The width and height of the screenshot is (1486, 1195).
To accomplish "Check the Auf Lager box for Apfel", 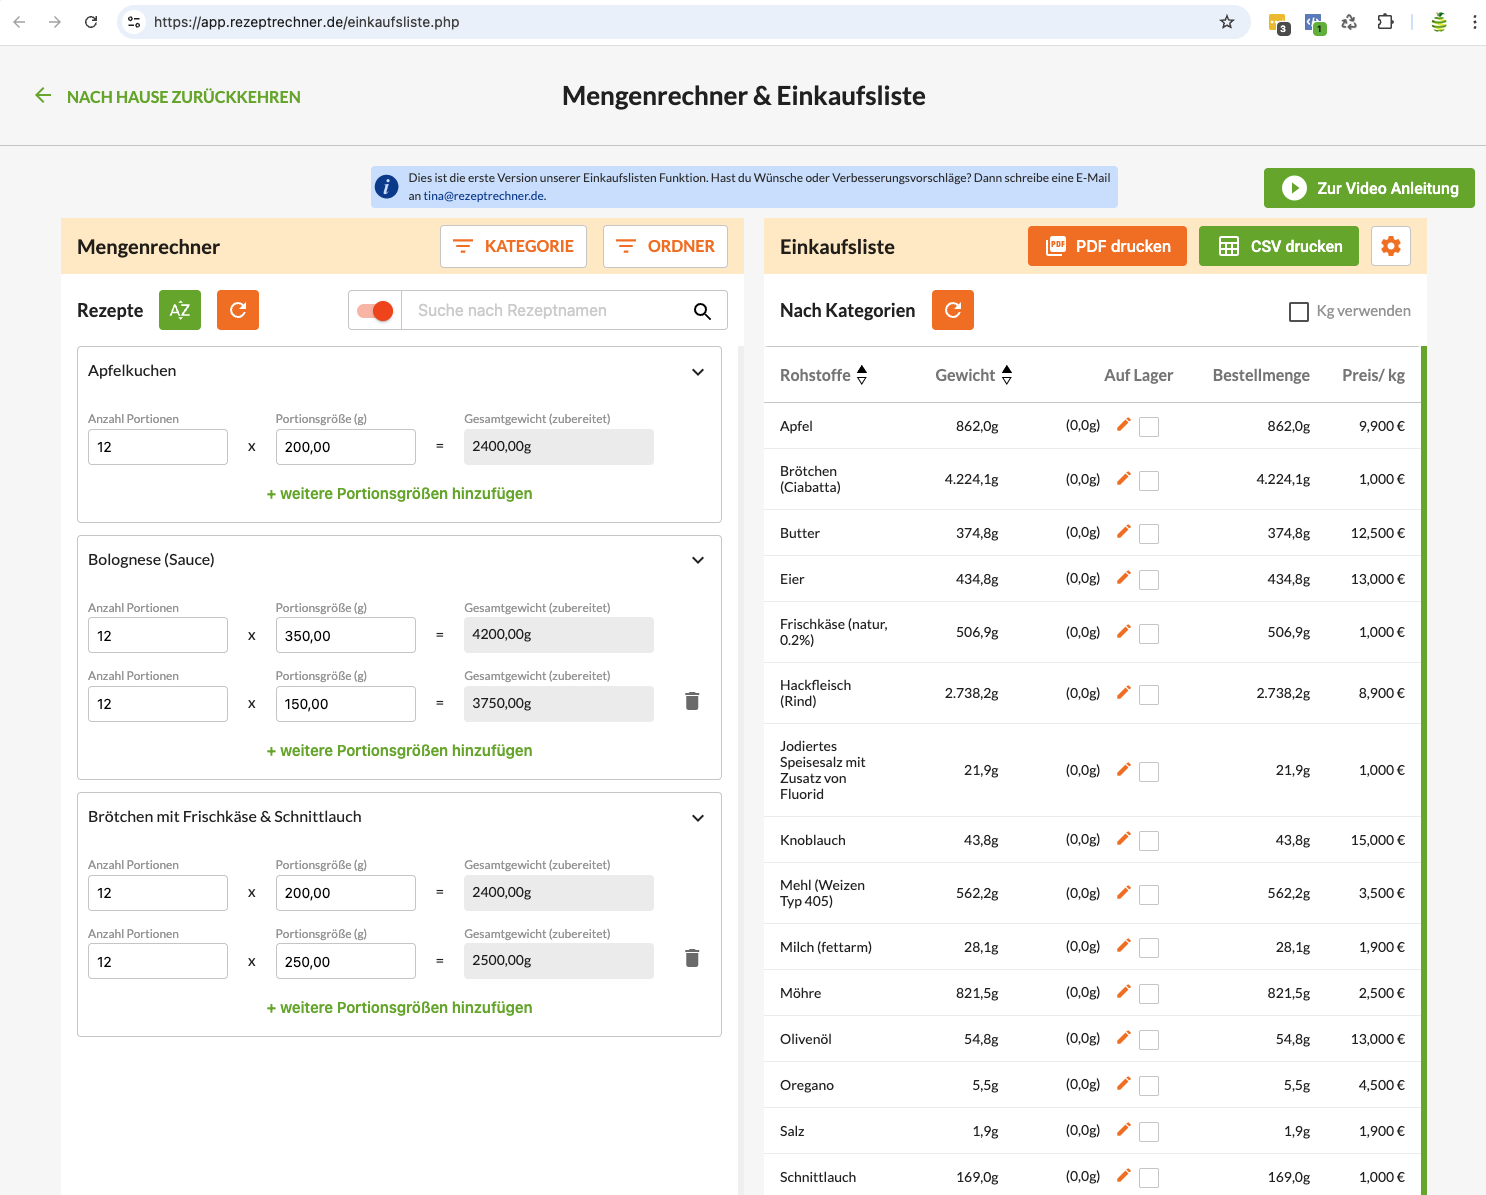I will [1149, 427].
